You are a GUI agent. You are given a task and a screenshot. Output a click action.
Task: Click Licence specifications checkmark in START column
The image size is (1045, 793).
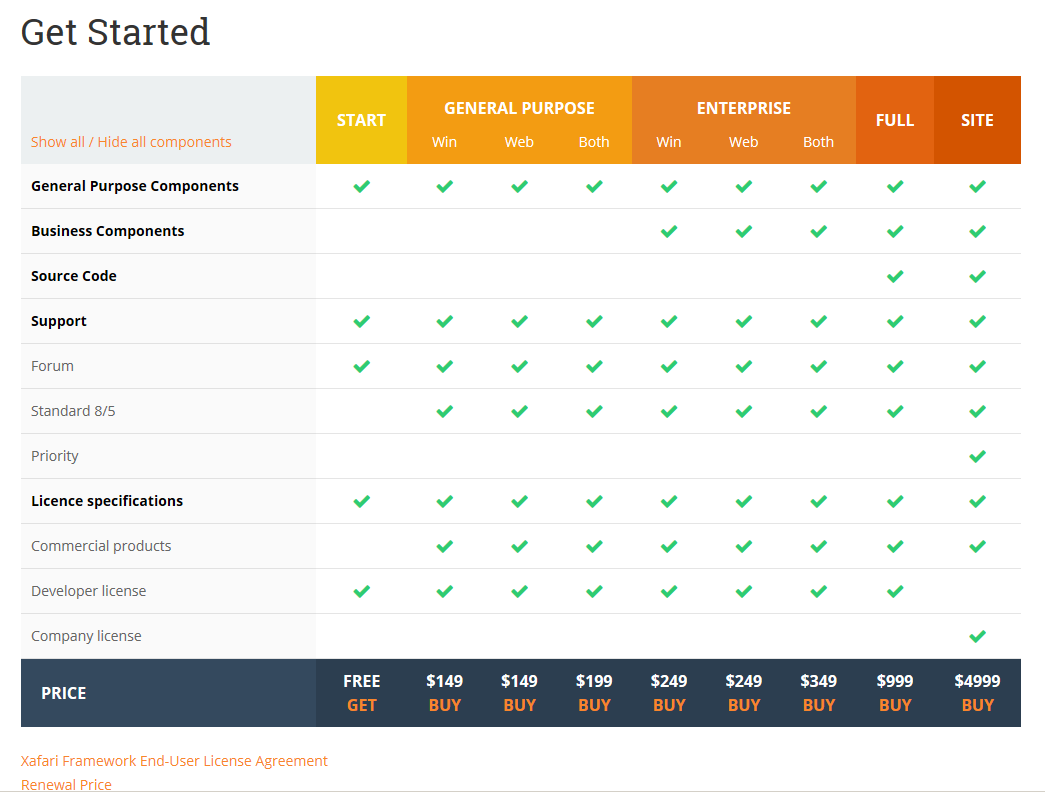pyautogui.click(x=362, y=501)
